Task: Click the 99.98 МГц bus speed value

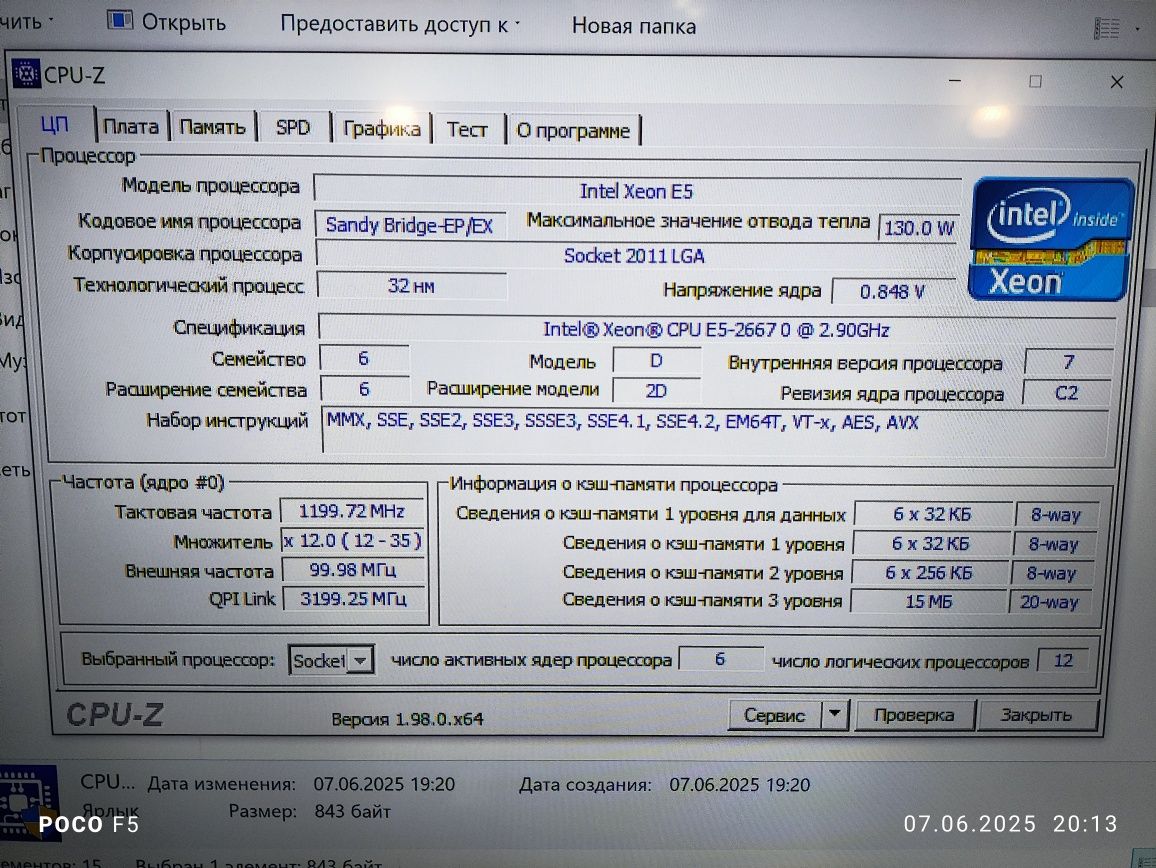Action: (353, 570)
